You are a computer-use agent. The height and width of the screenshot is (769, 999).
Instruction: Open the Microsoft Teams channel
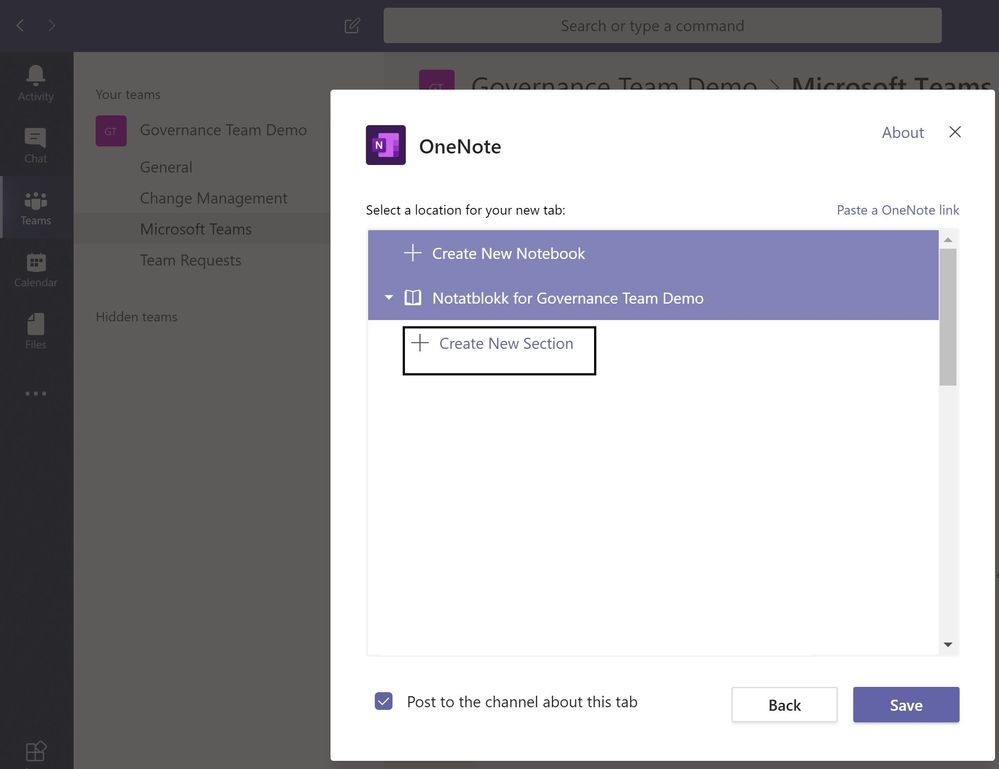[x=196, y=229]
